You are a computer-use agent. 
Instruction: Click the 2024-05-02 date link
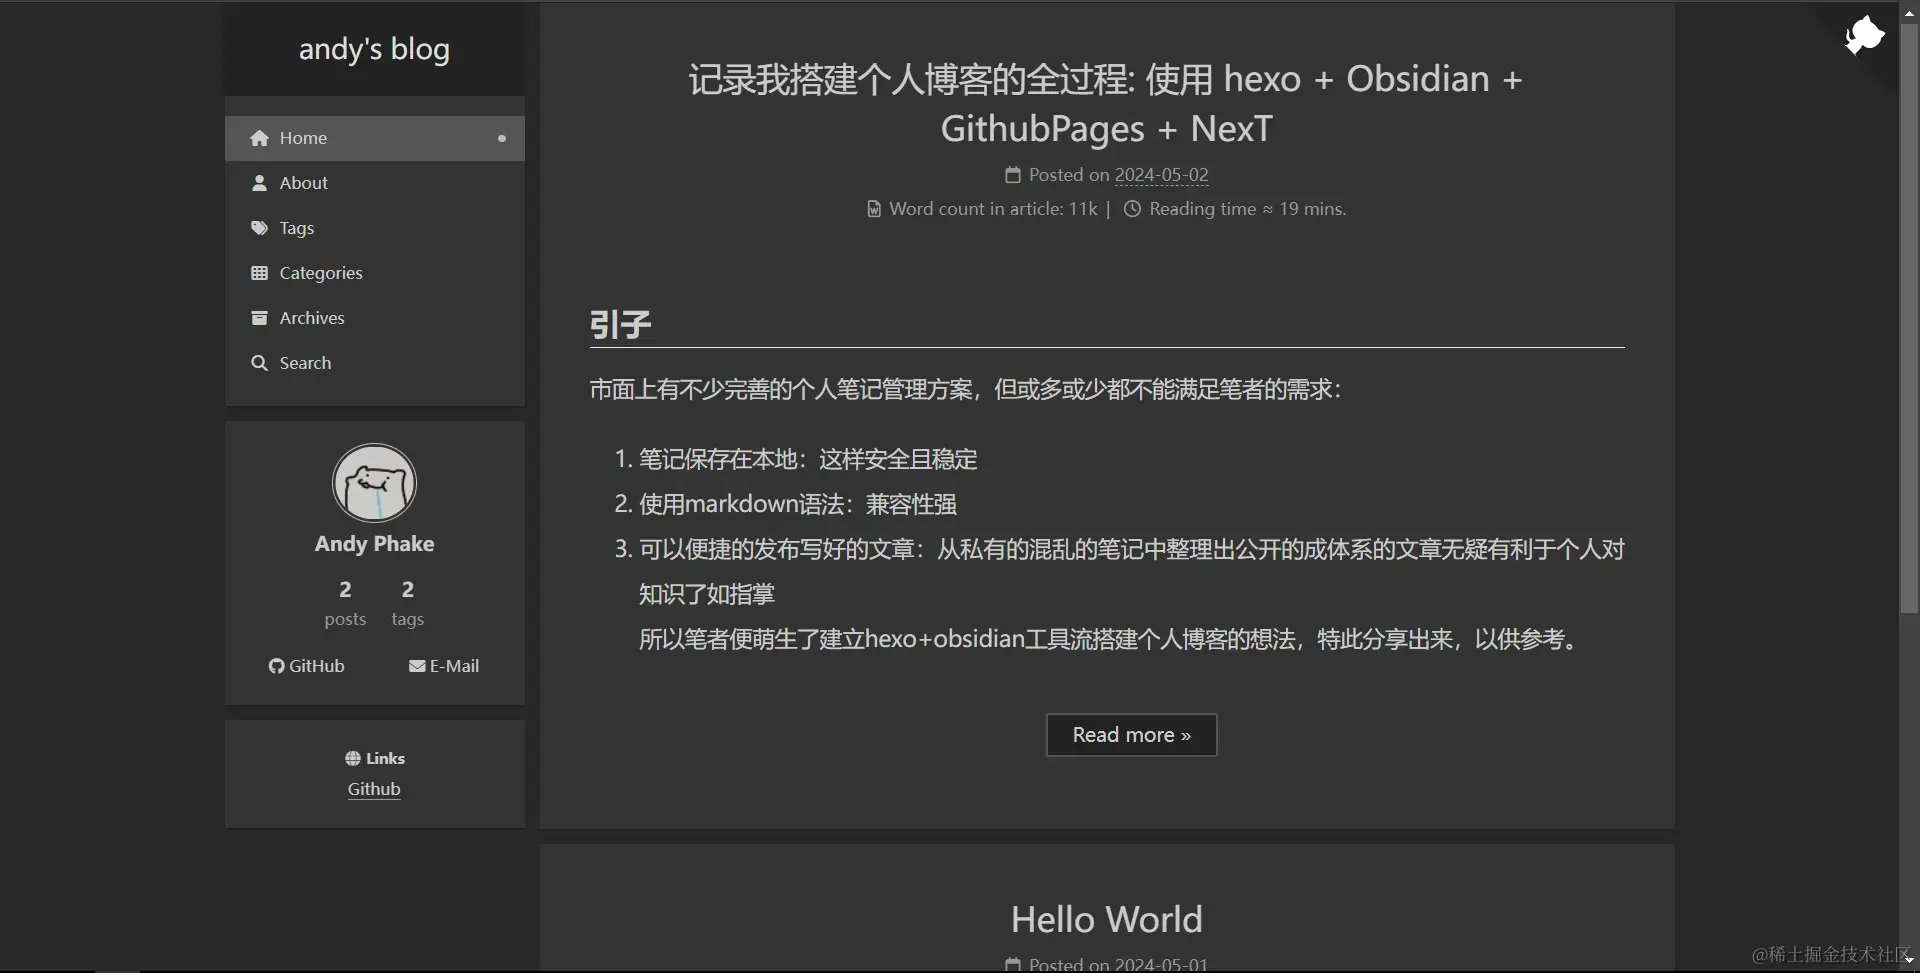tap(1161, 175)
